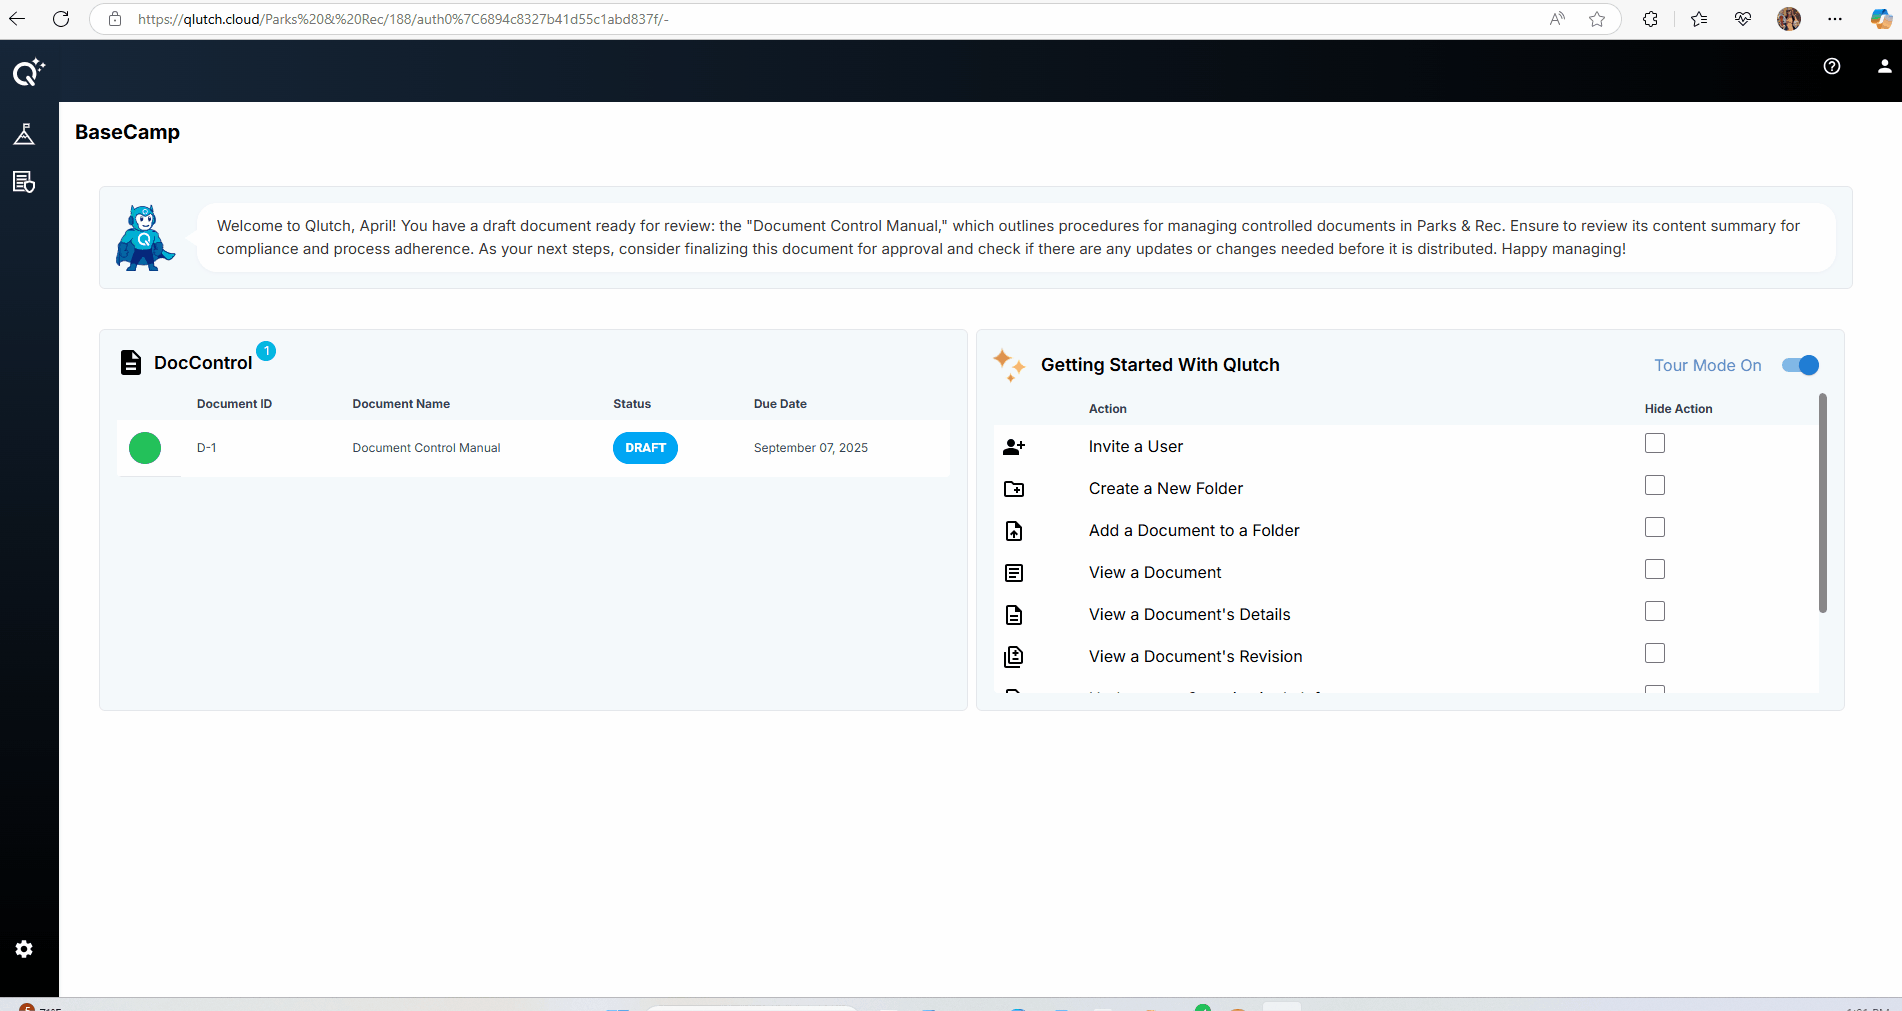Image resolution: width=1902 pixels, height=1011 pixels.
Task: Click the Hide Action column header
Action: [1678, 409]
